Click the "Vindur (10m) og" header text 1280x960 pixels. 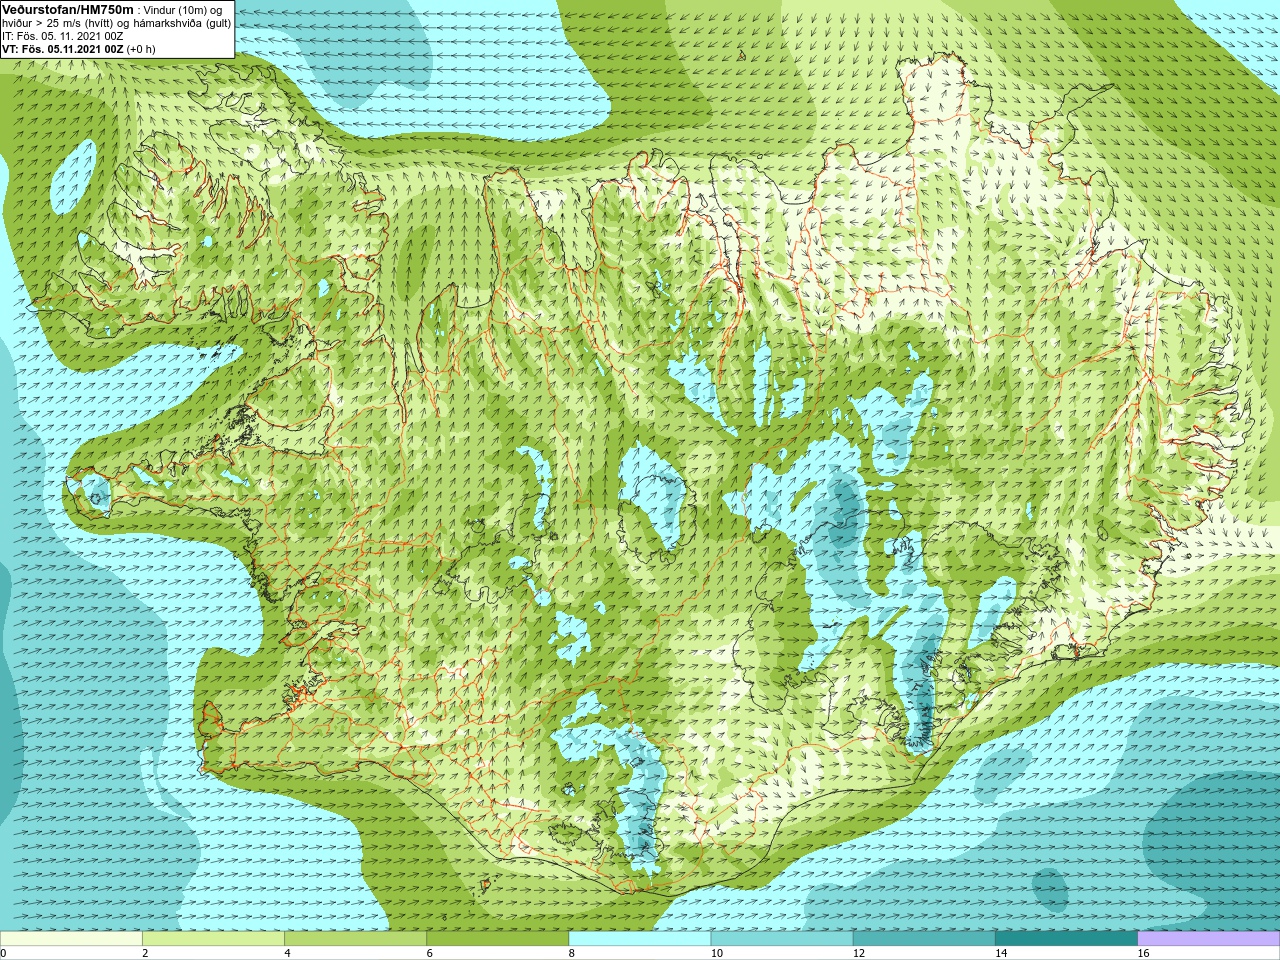[x=184, y=10]
